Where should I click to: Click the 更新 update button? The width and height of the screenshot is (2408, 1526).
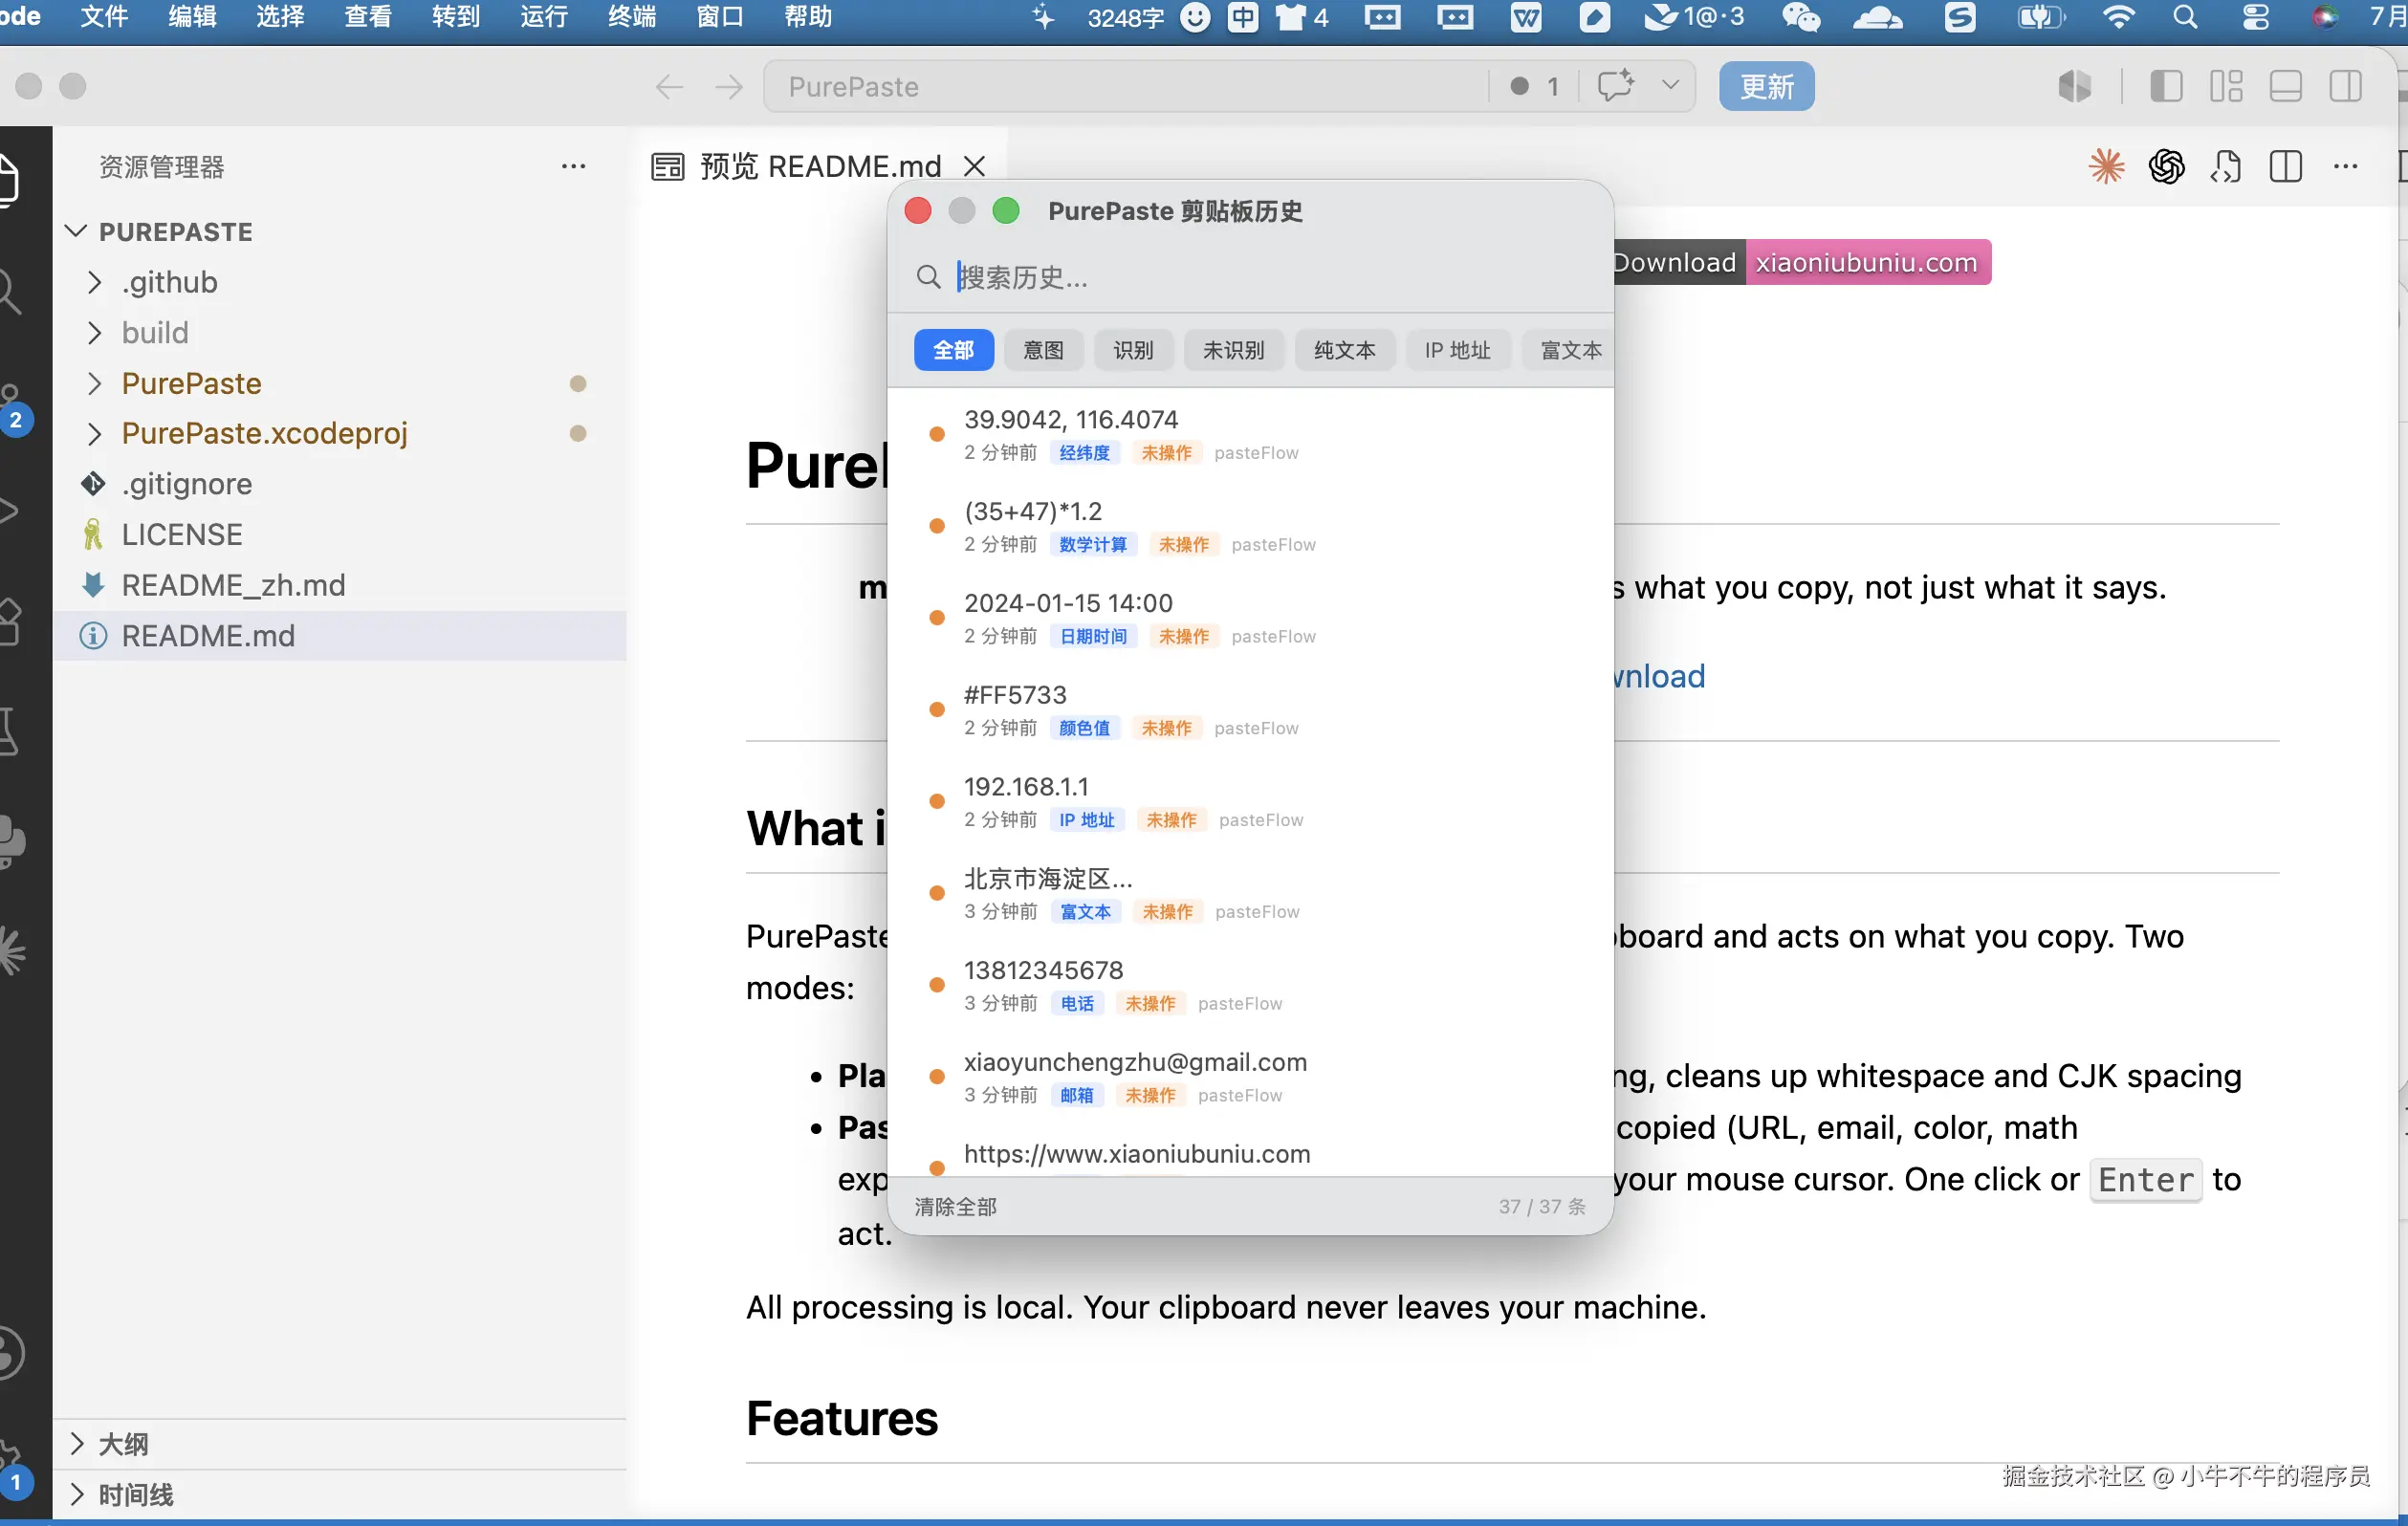point(1766,86)
